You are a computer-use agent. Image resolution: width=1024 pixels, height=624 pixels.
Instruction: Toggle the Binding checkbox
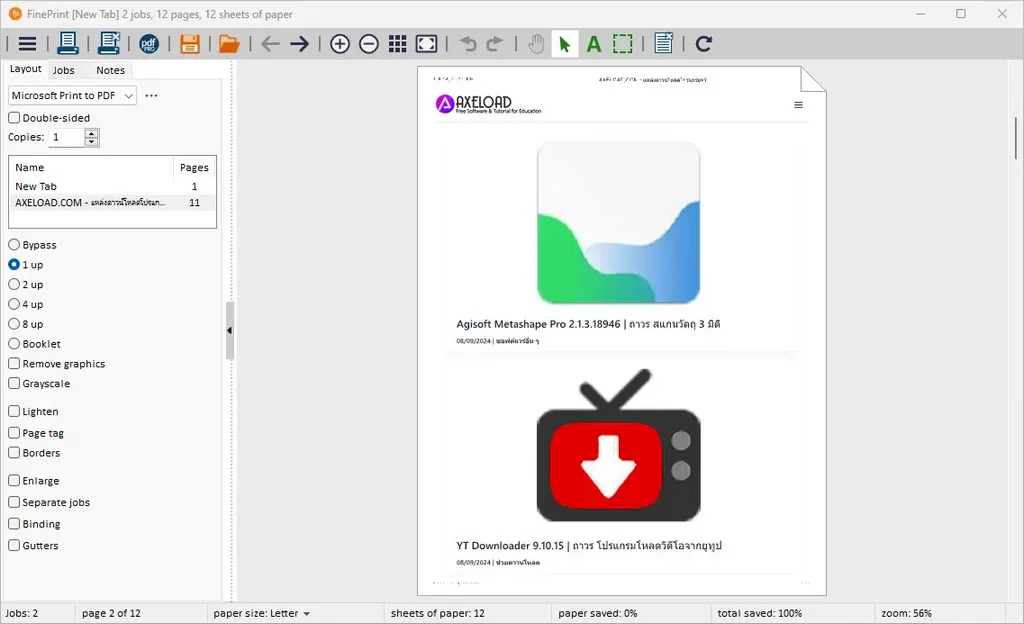tap(14, 523)
